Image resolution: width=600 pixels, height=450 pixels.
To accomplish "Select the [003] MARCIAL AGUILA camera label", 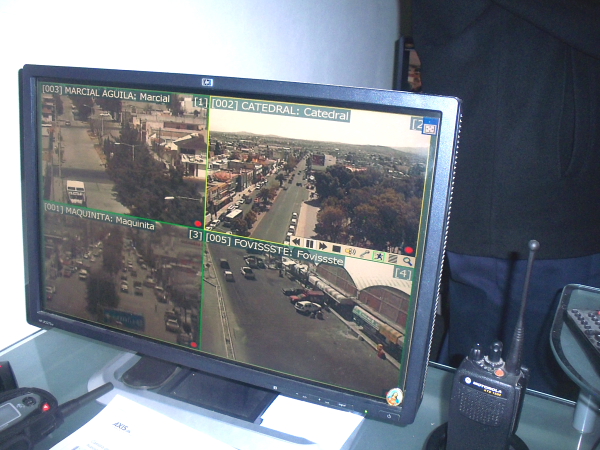I will pos(106,95).
